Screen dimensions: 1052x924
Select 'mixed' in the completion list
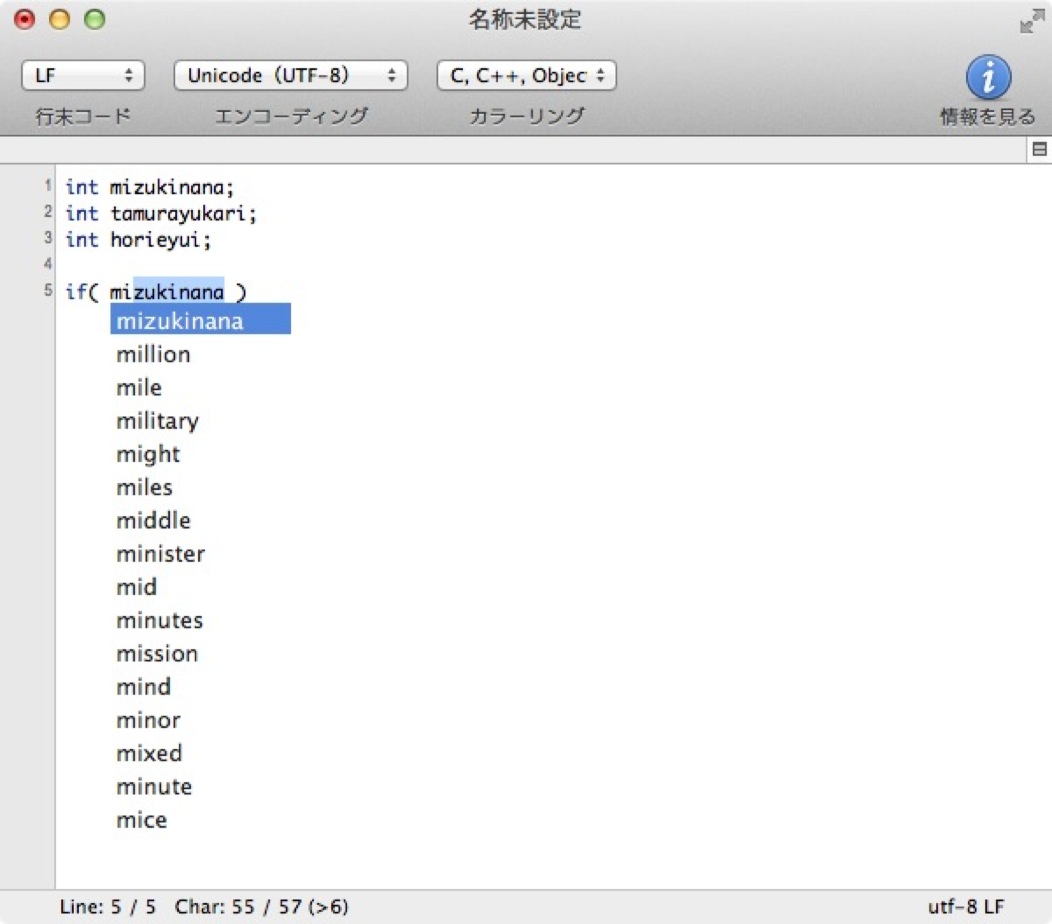point(149,753)
